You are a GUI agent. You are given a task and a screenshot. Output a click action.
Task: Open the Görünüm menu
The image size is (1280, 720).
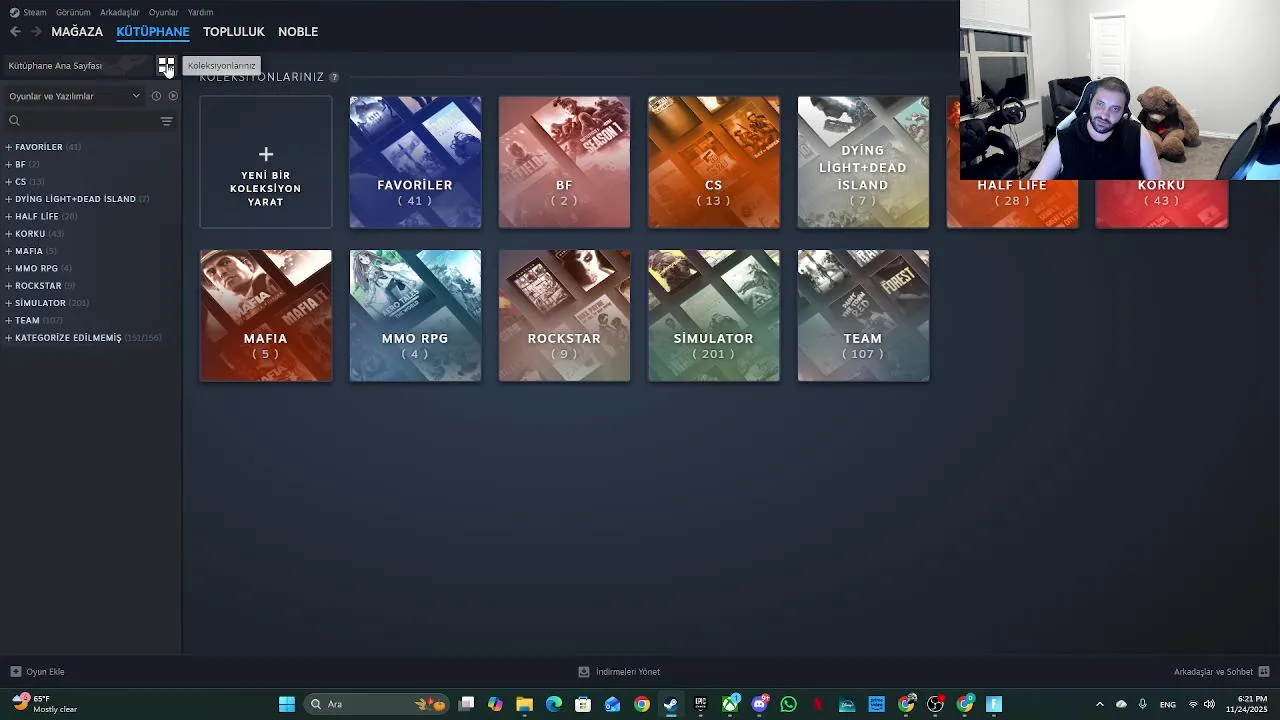point(73,12)
